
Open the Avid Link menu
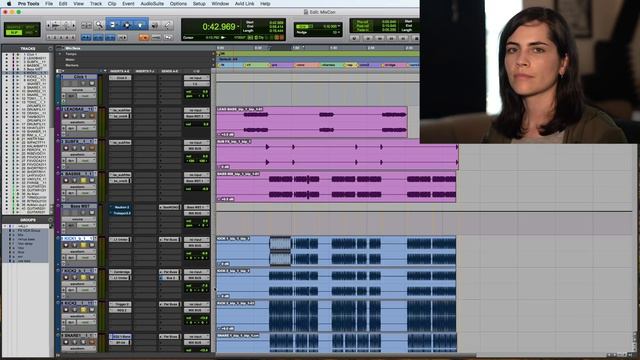click(x=245, y=4)
